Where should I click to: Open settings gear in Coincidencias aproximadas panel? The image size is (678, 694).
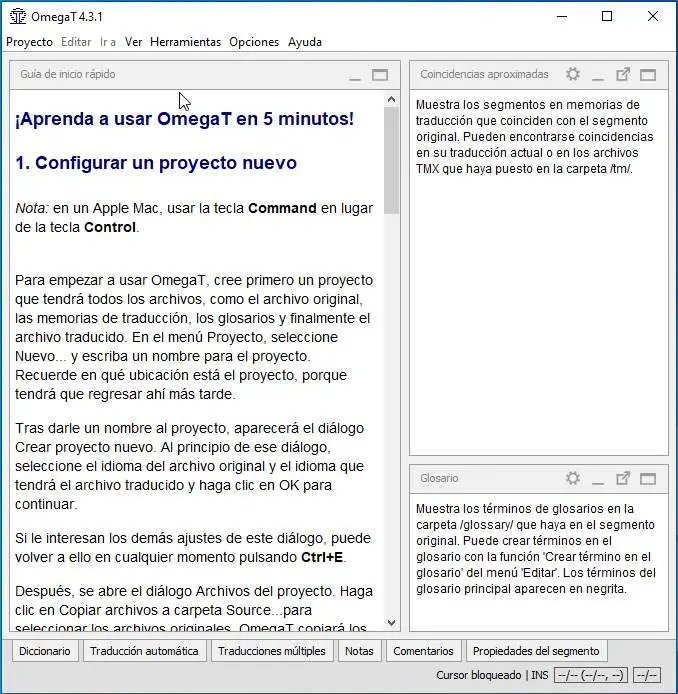tap(573, 74)
